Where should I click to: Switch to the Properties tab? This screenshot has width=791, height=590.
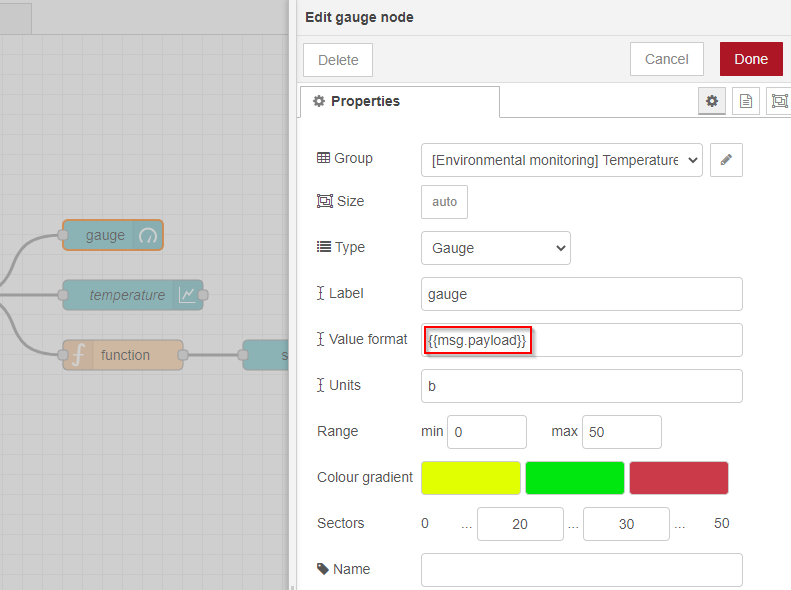point(400,101)
